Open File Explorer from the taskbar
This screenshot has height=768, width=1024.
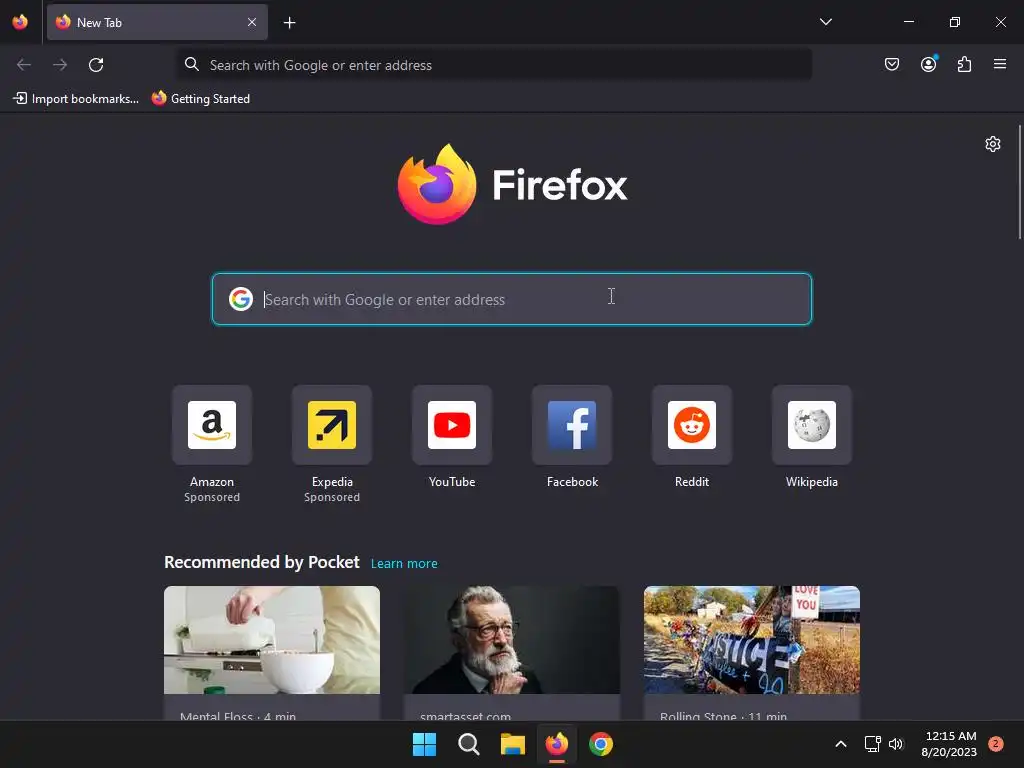[x=513, y=744]
